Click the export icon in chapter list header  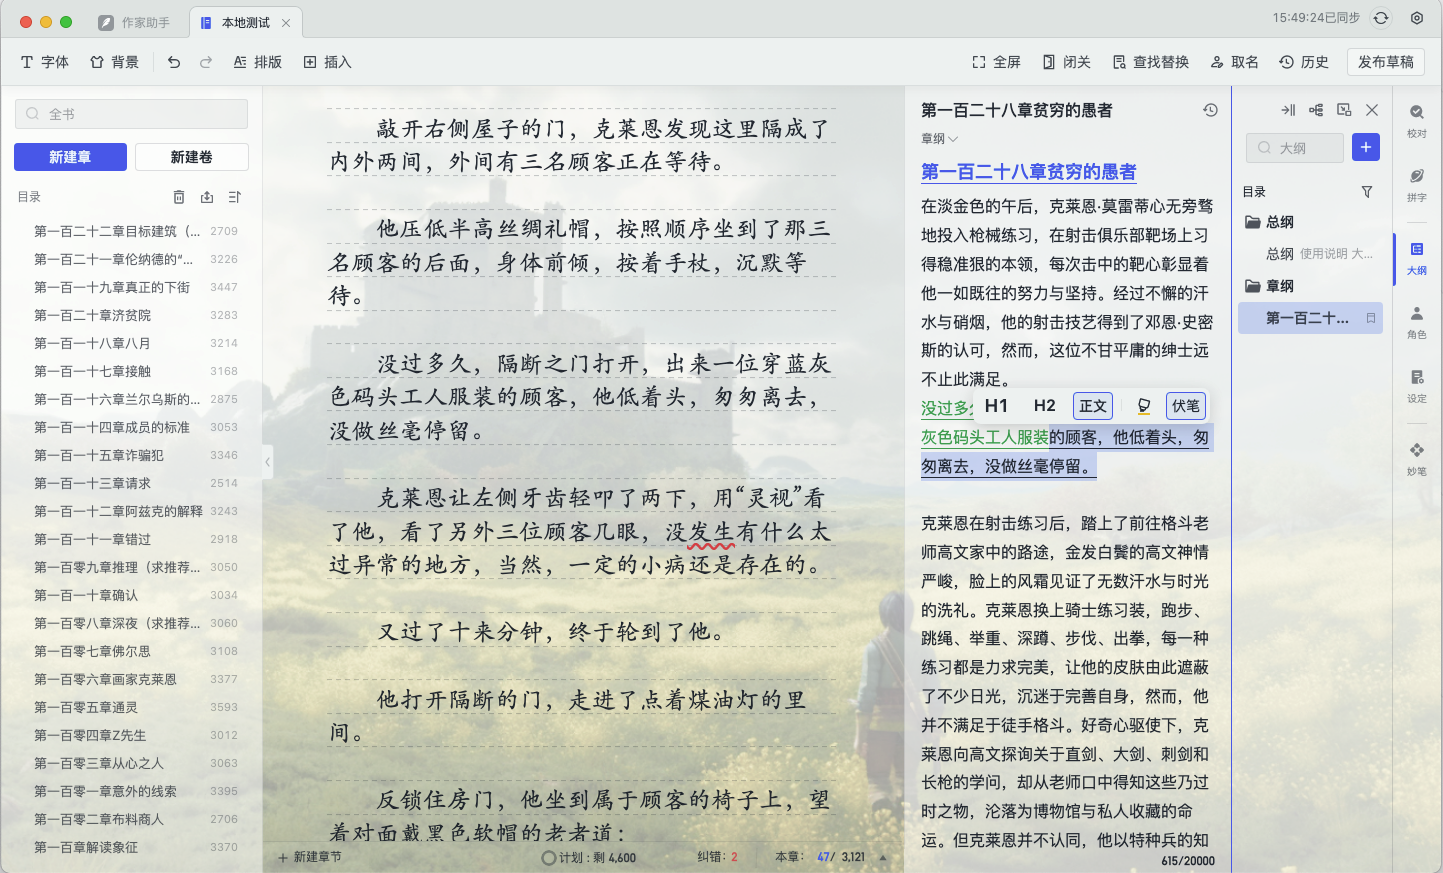(x=207, y=197)
